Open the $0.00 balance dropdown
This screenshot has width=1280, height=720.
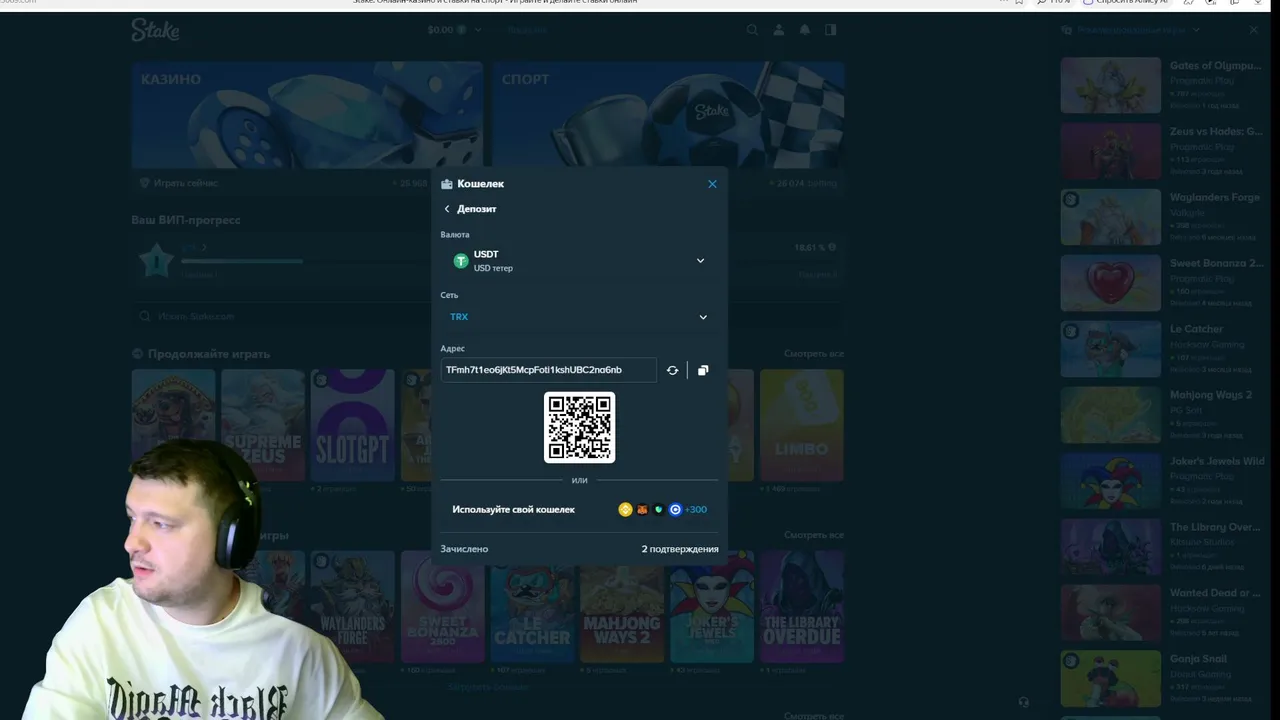(x=455, y=30)
